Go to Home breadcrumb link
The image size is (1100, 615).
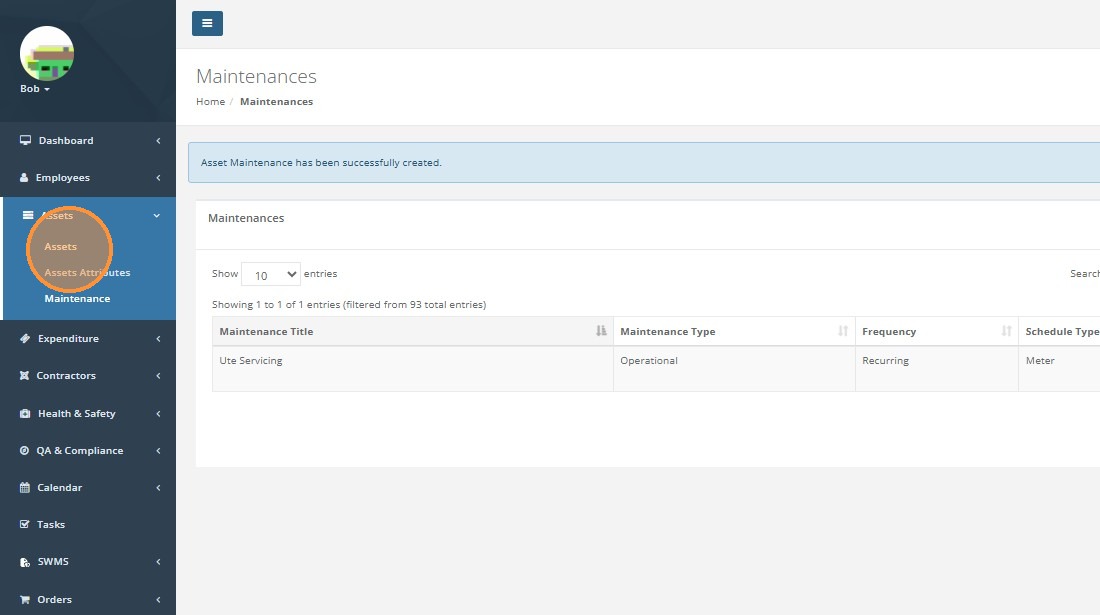click(210, 102)
